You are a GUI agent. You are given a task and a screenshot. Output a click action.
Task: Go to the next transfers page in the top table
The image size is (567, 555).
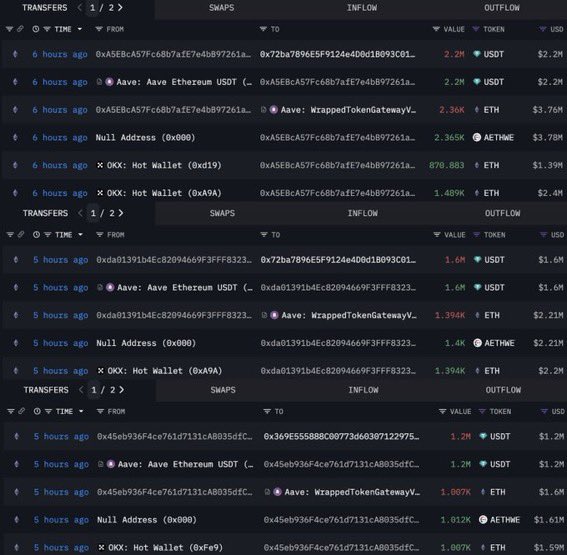tap(120, 8)
